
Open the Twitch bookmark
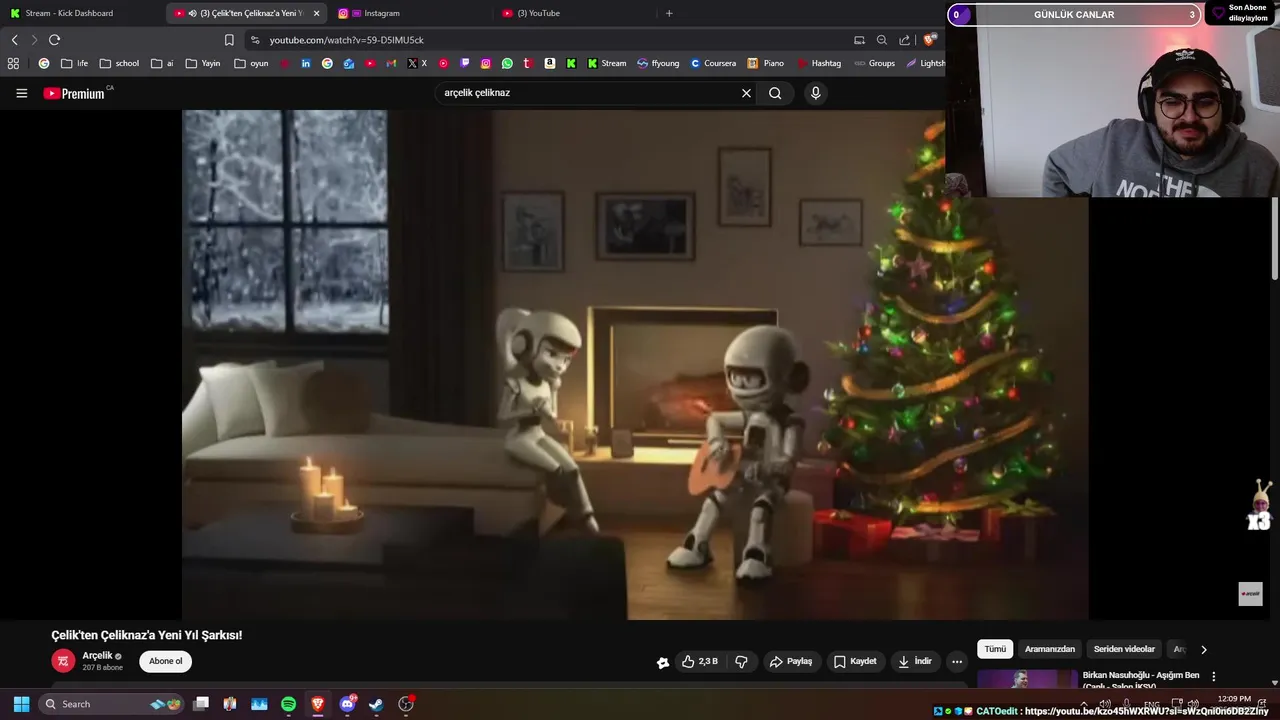pos(464,63)
